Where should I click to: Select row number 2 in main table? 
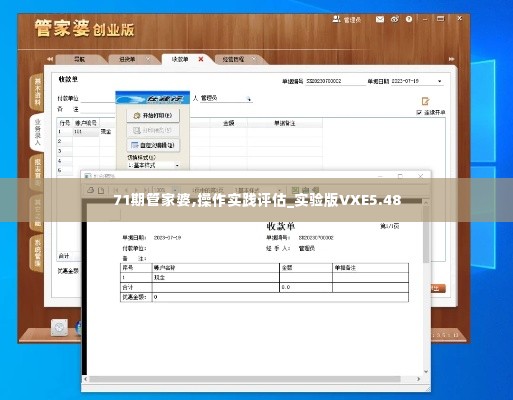point(64,141)
